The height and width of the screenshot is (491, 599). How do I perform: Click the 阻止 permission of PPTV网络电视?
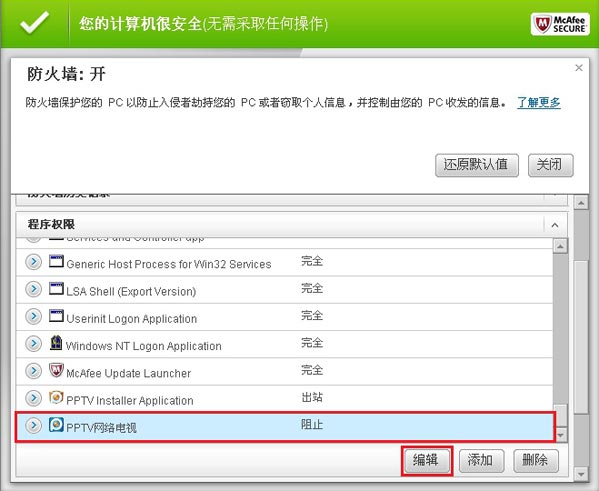click(x=312, y=425)
